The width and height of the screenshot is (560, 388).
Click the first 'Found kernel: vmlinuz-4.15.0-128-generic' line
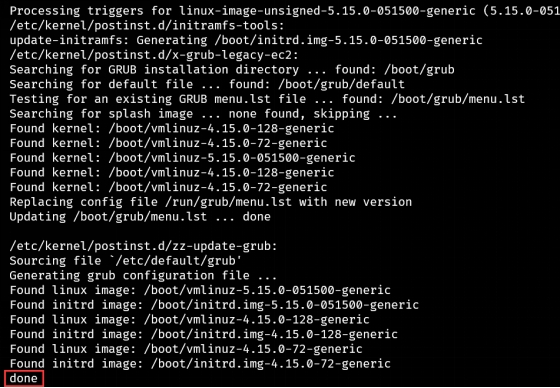[x=172, y=129]
